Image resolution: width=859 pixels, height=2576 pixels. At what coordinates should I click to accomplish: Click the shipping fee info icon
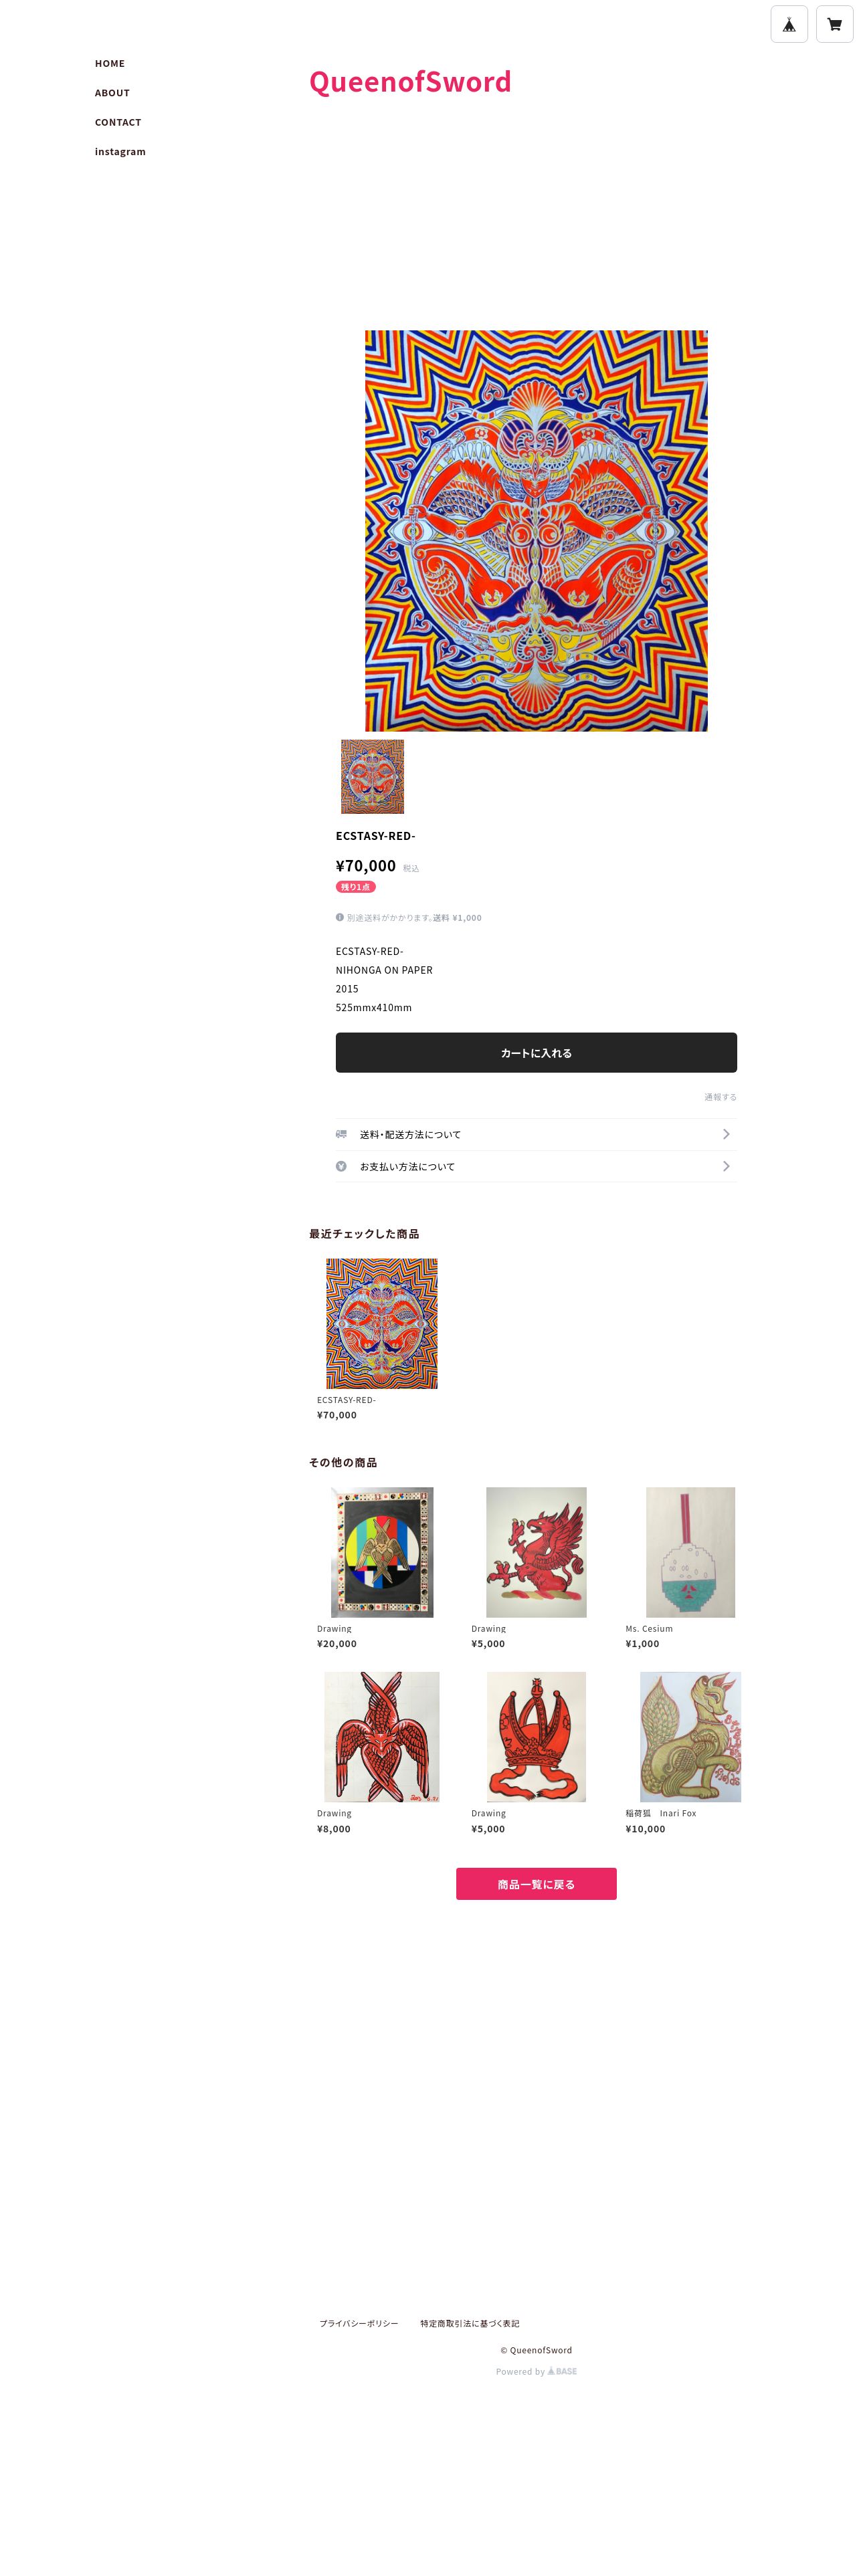340,917
